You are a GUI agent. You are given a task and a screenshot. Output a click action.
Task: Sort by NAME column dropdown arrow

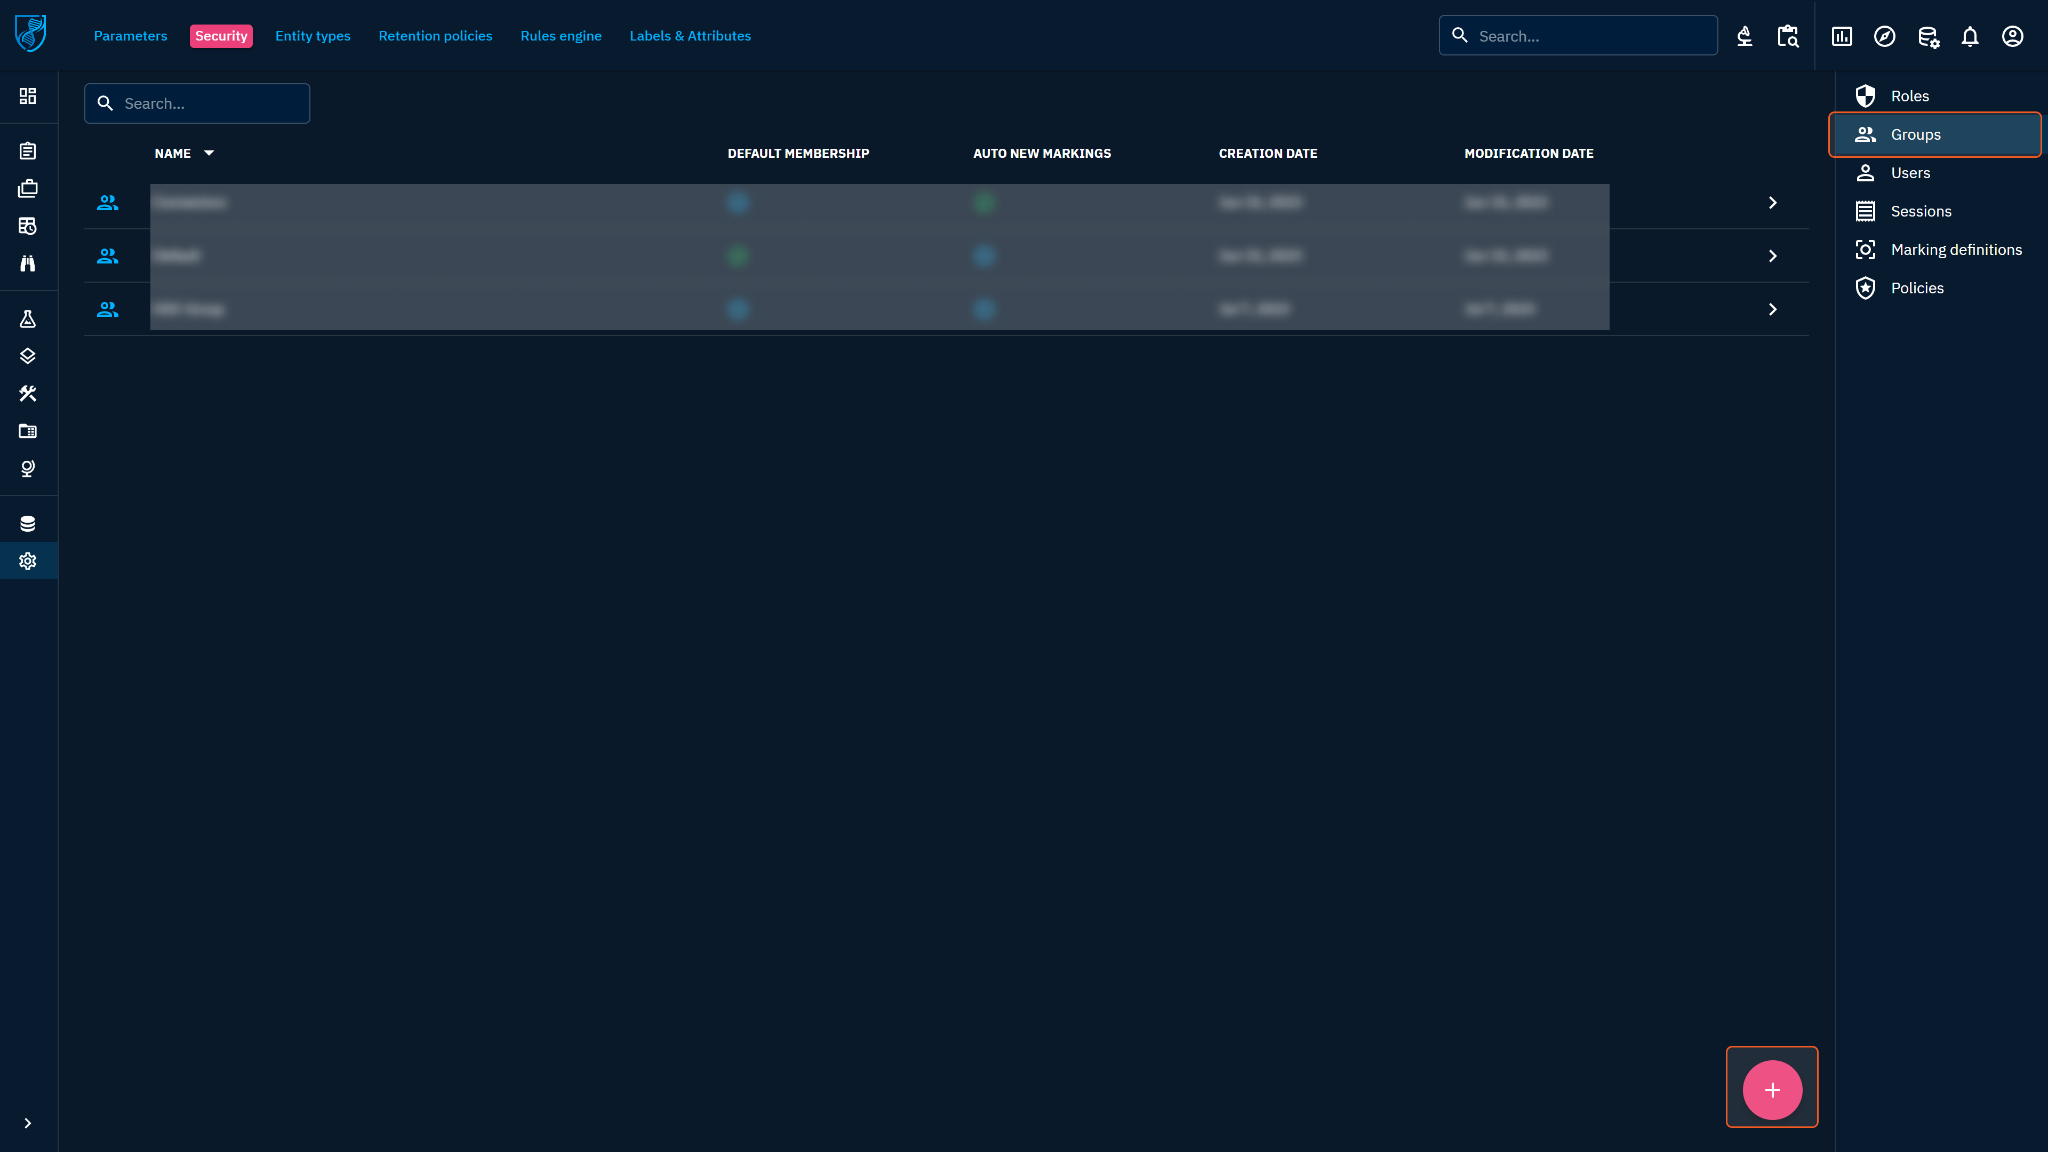point(209,153)
